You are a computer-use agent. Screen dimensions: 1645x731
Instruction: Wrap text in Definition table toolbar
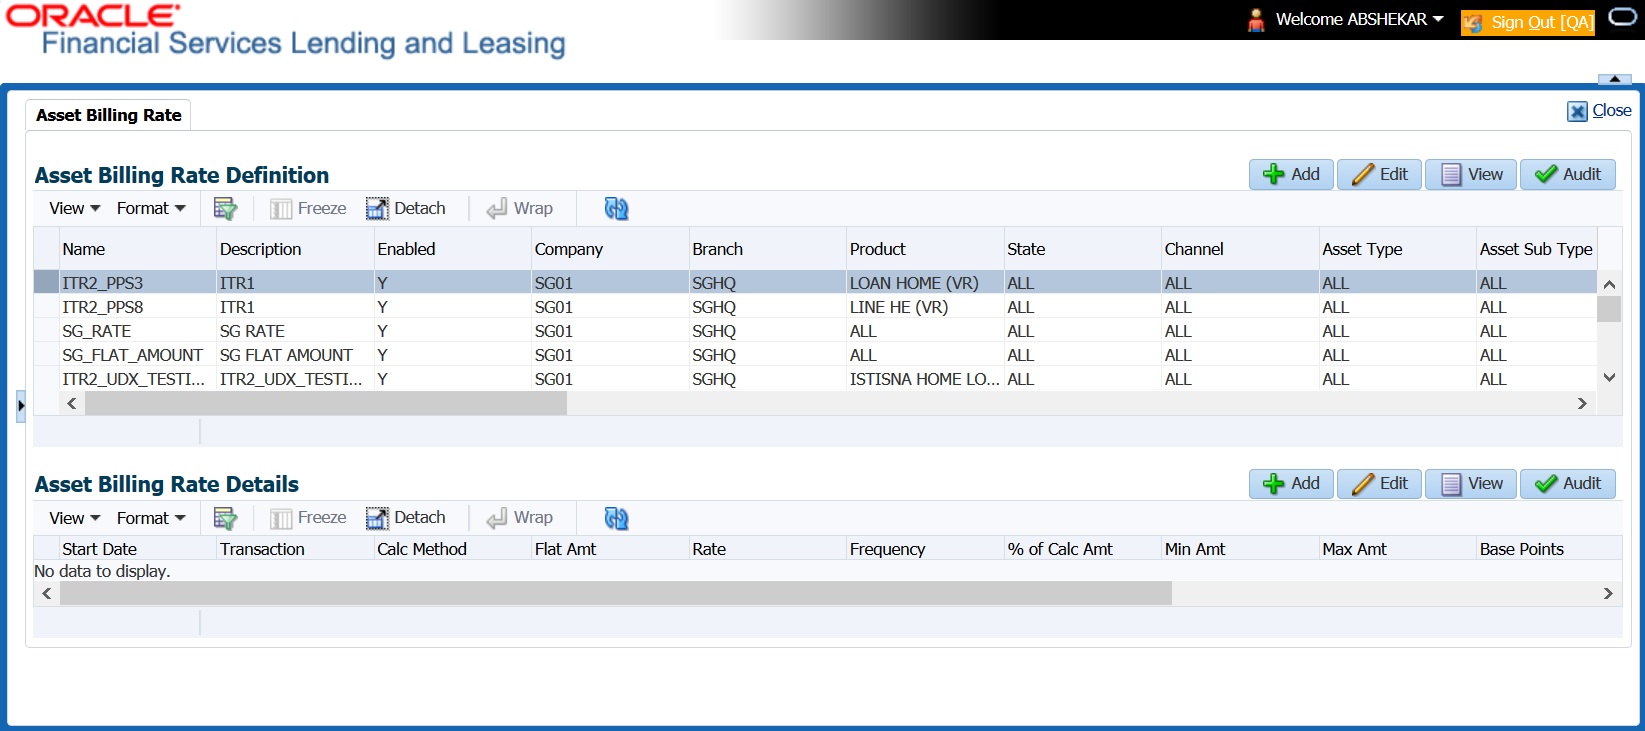[x=520, y=209]
